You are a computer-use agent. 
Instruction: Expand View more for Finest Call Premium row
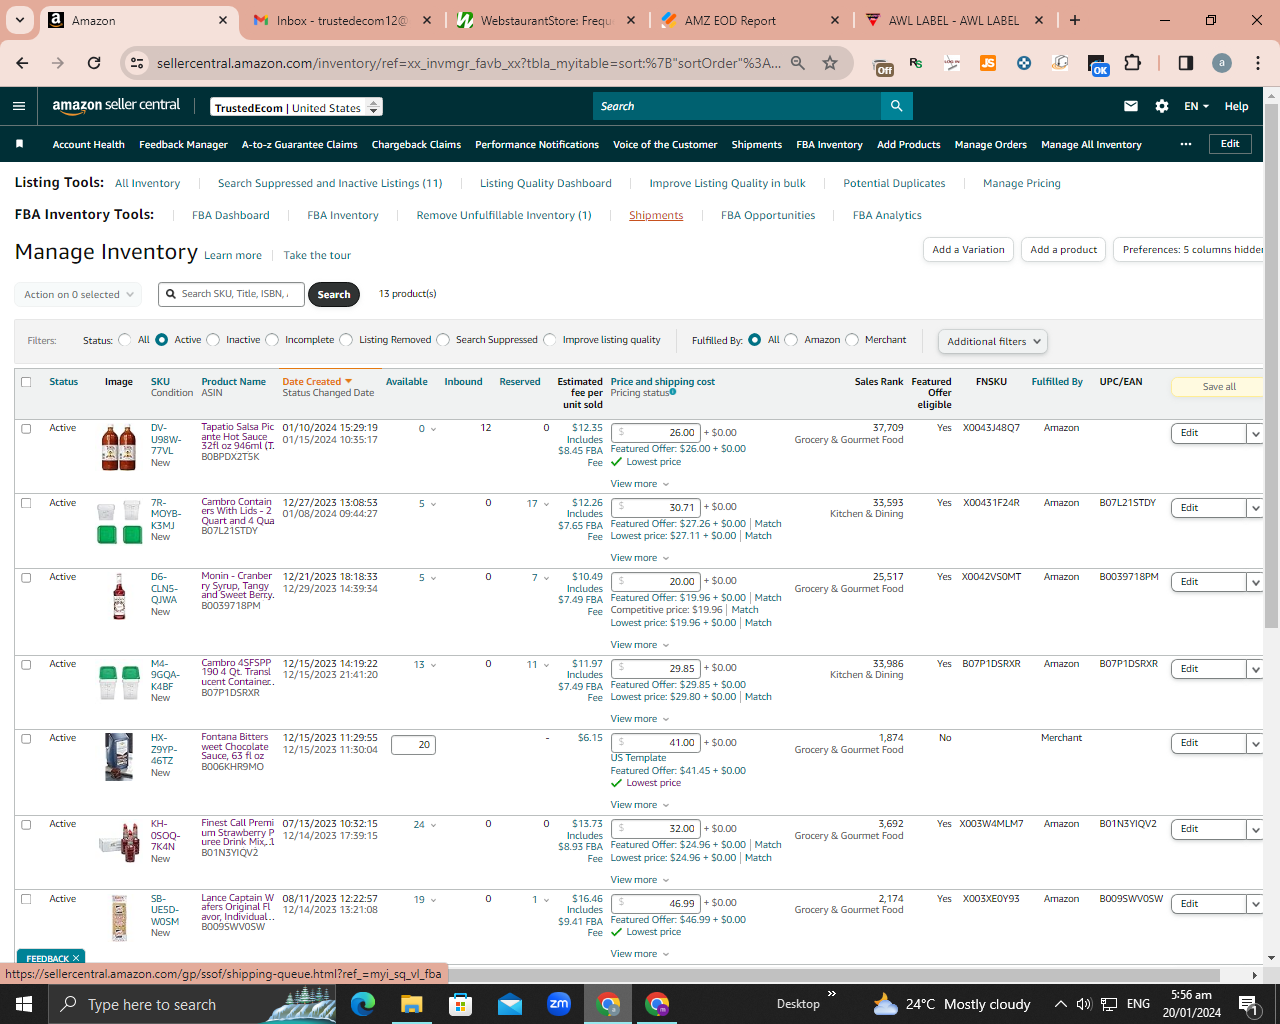(640, 880)
